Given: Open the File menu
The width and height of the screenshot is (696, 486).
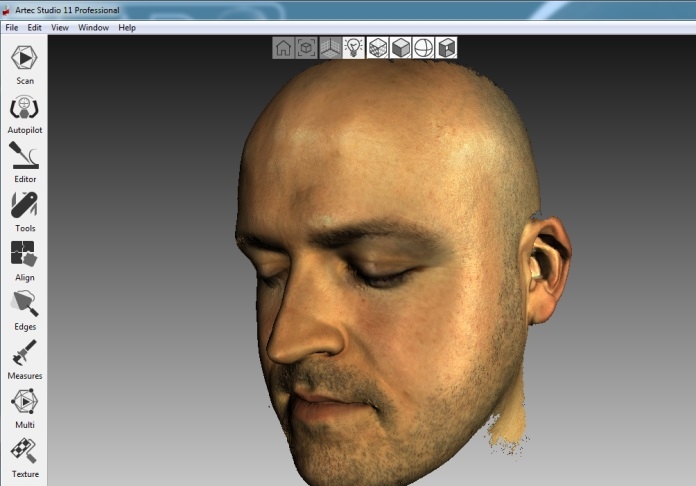Looking at the screenshot, I should tap(12, 27).
